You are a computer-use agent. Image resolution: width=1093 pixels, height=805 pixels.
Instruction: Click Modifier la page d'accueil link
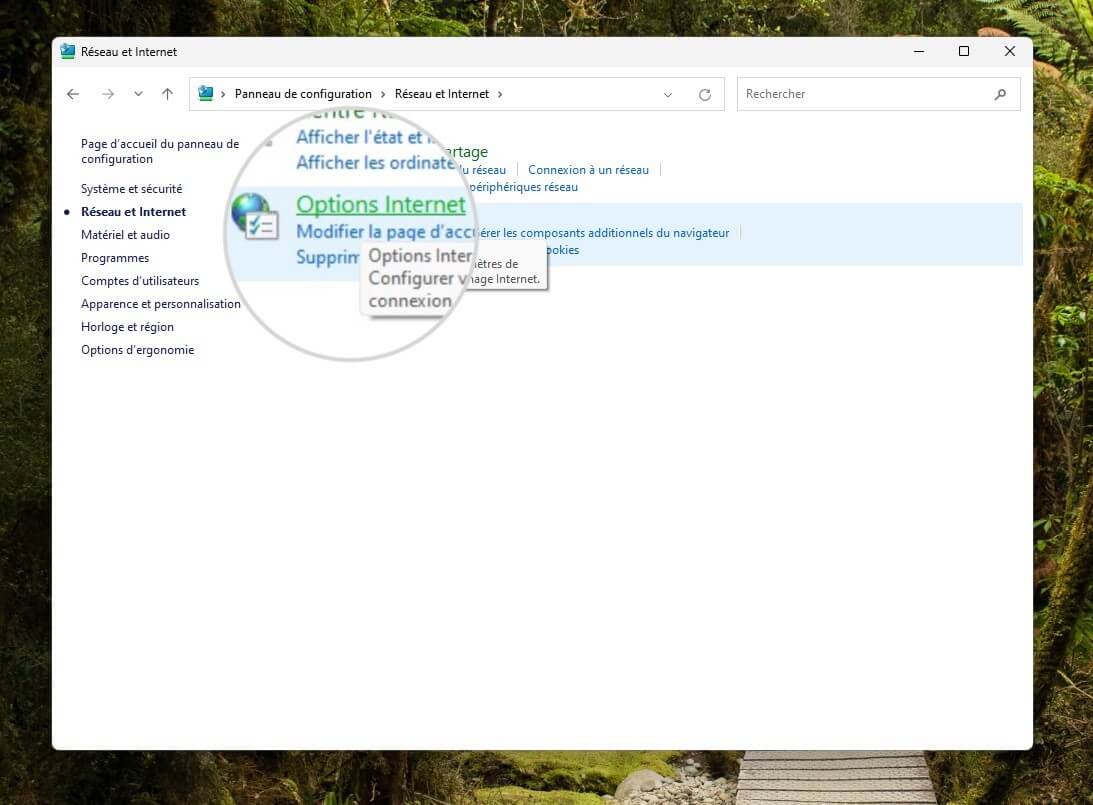pos(385,231)
